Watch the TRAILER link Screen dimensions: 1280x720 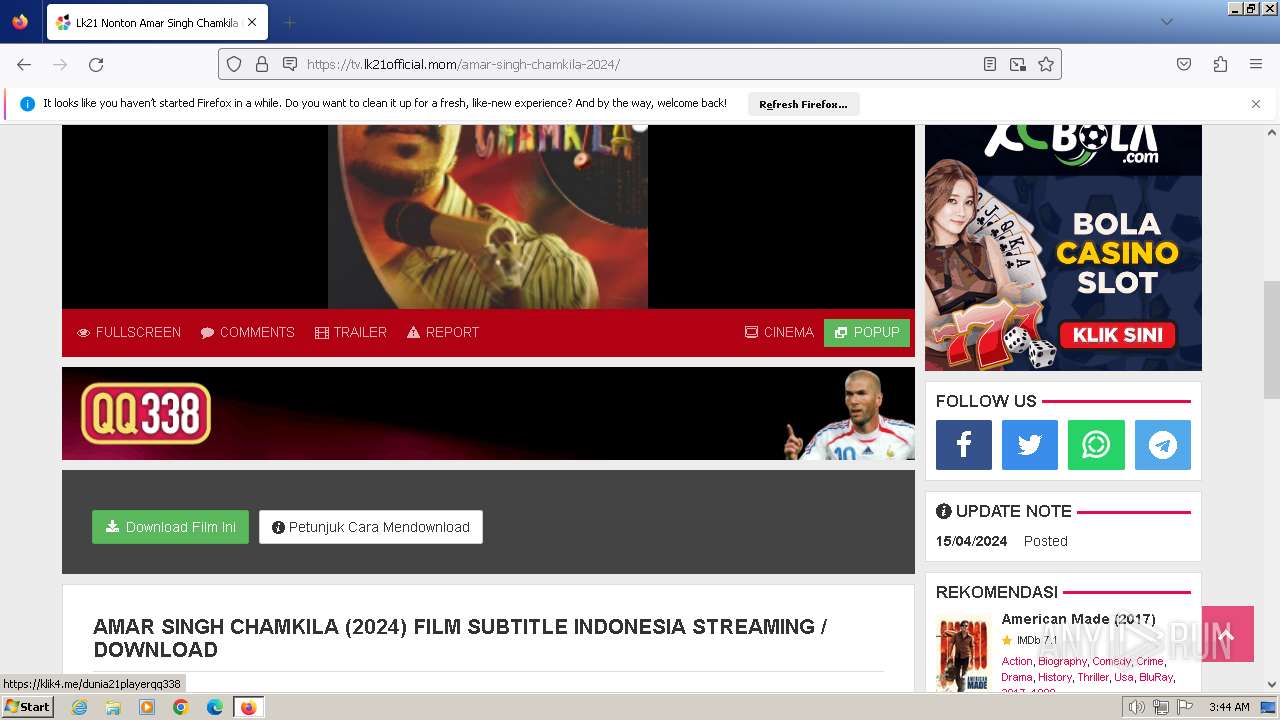click(351, 332)
